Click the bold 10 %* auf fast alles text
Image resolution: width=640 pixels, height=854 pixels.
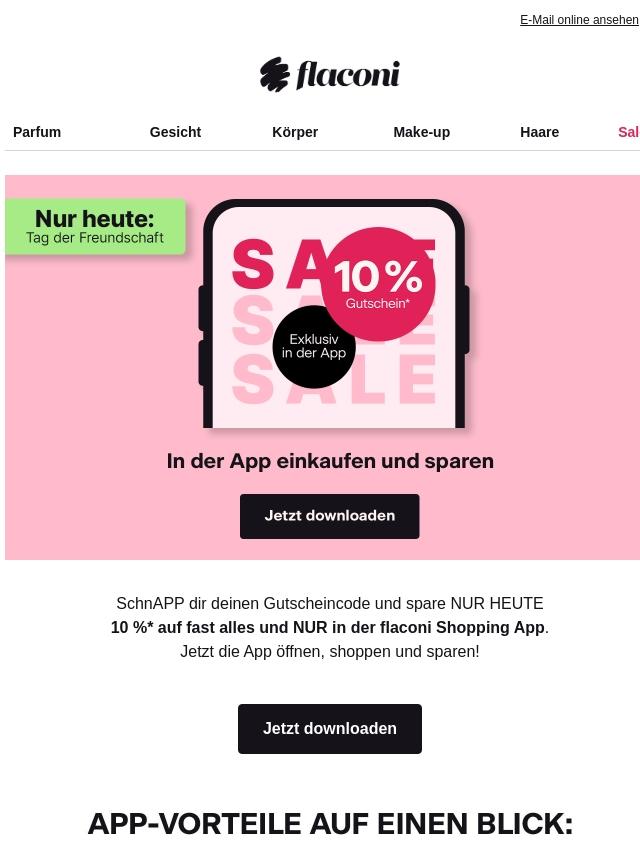coord(328,627)
